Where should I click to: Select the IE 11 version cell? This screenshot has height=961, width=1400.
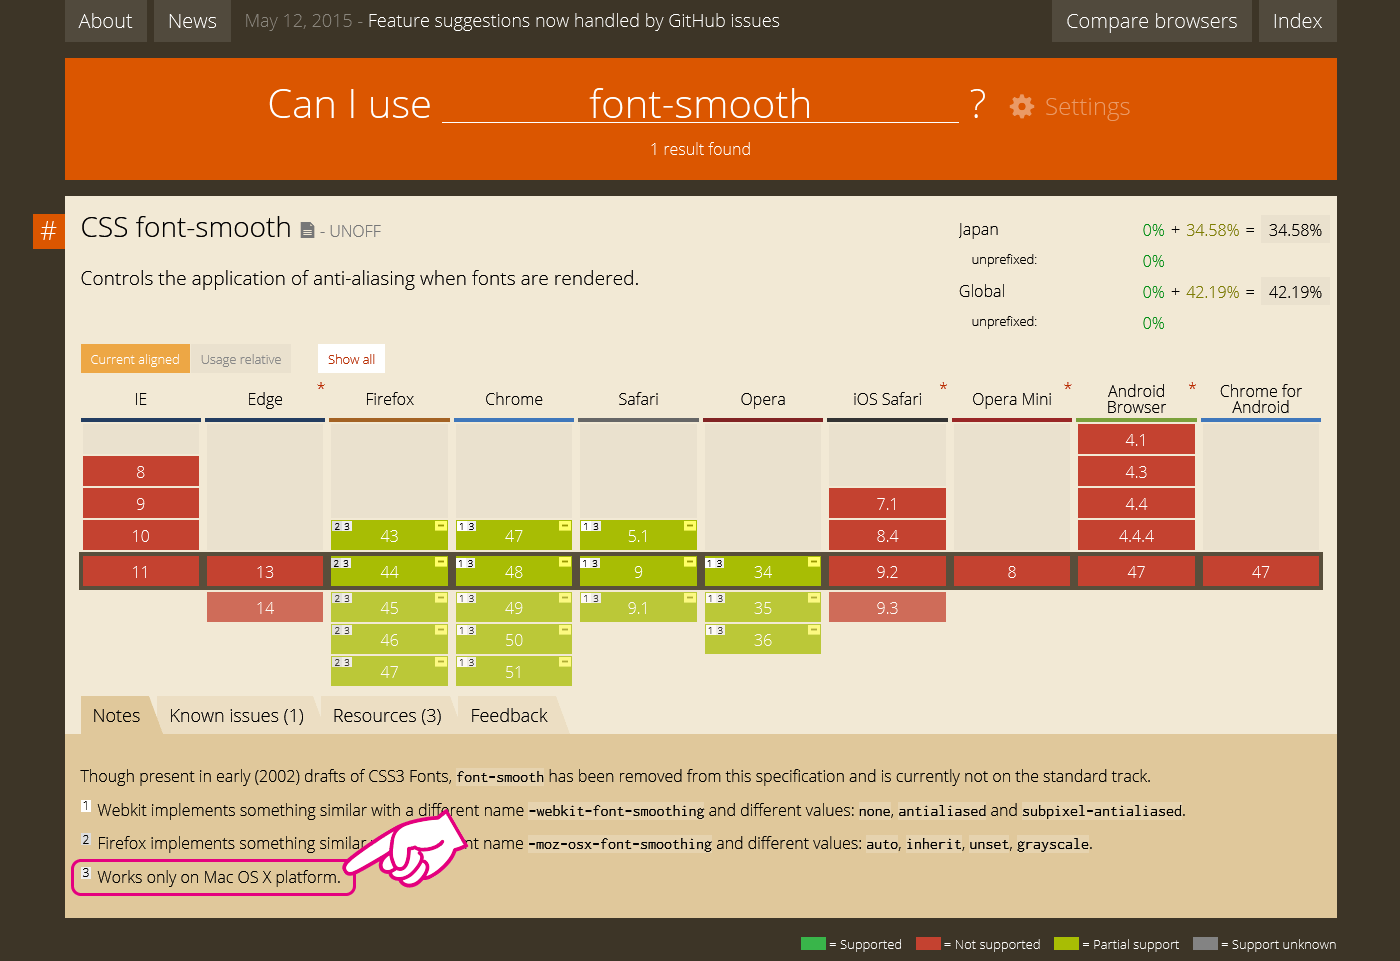tap(141, 572)
